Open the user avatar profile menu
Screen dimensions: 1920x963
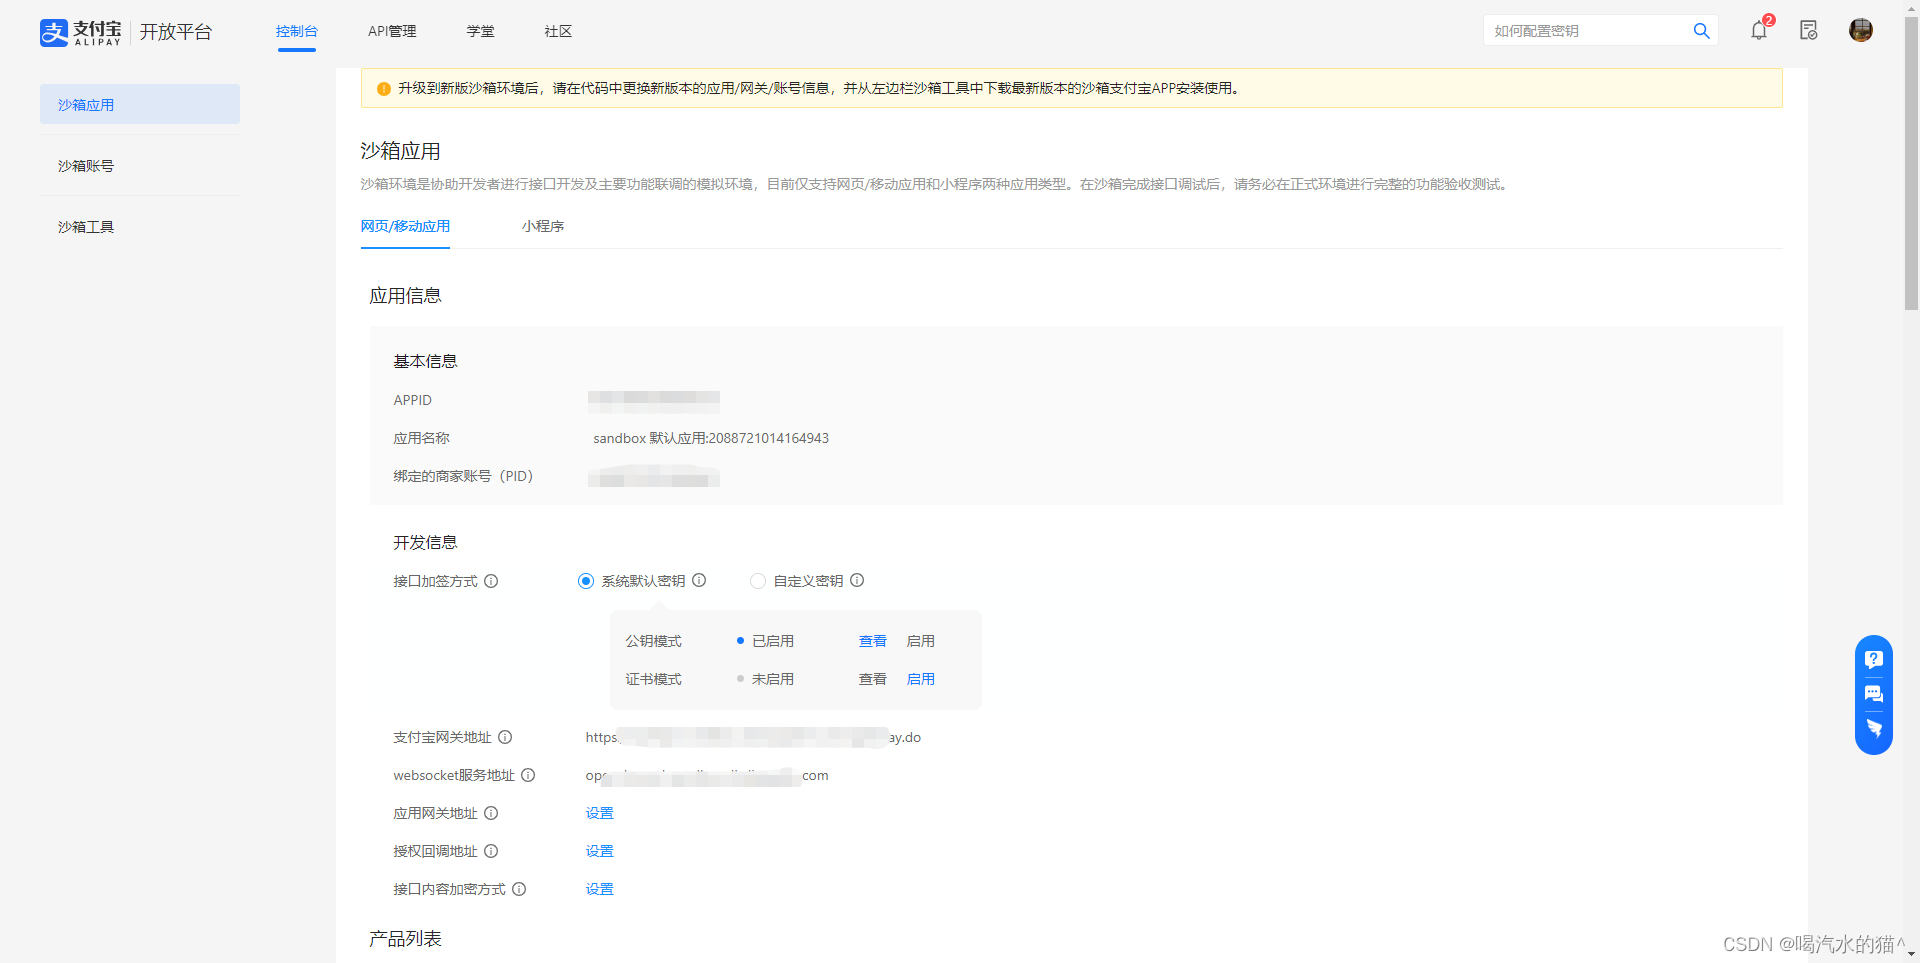click(x=1860, y=31)
